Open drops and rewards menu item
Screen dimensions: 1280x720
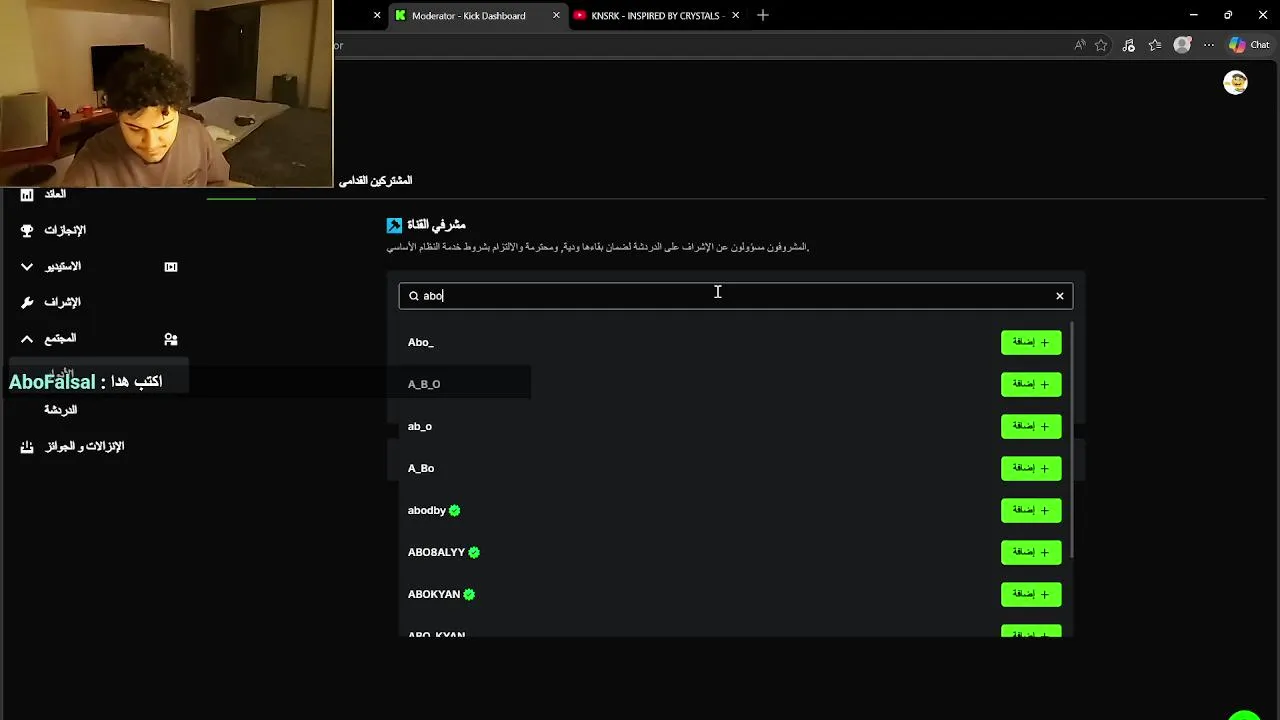(x=85, y=447)
